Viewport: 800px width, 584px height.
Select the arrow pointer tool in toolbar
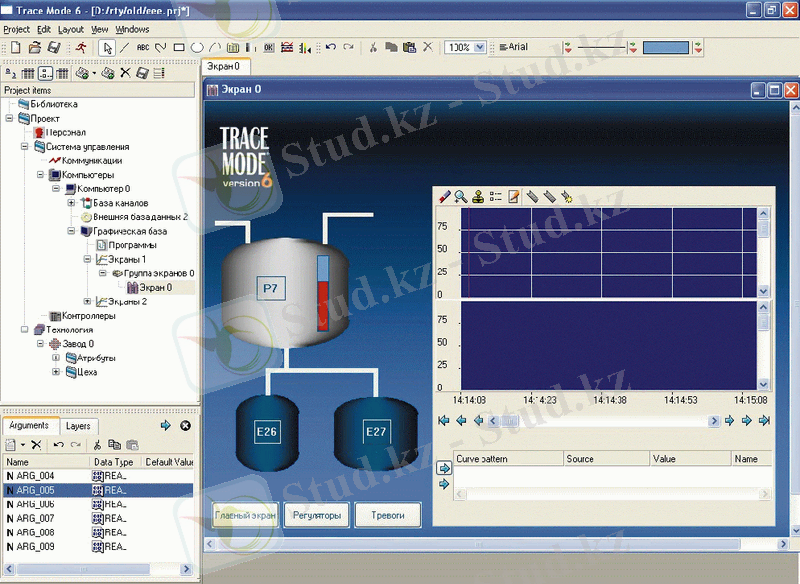(x=108, y=47)
